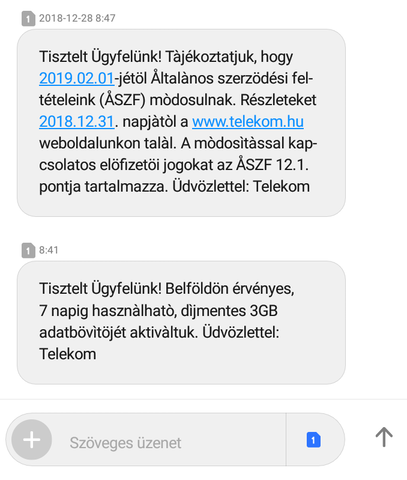
Task: Select the blue SIM 1 selector icon
Action: pos(313,440)
